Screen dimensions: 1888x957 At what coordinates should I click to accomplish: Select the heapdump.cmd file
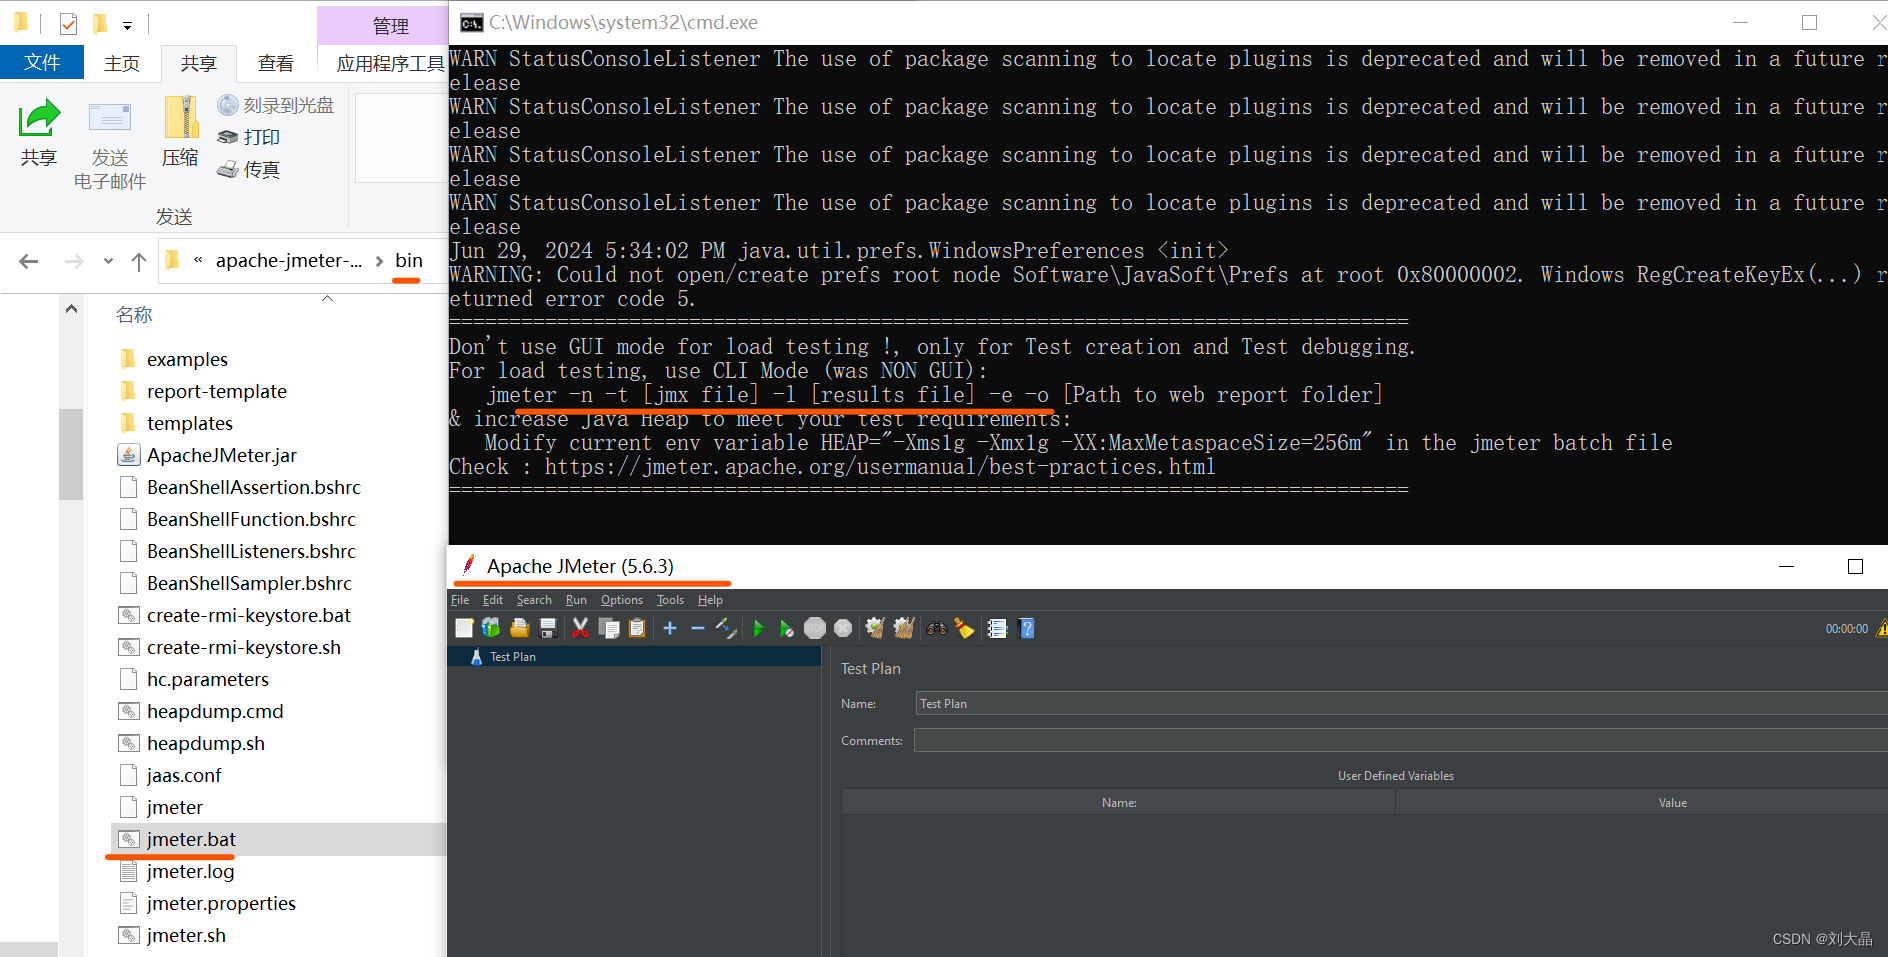tap(214, 711)
